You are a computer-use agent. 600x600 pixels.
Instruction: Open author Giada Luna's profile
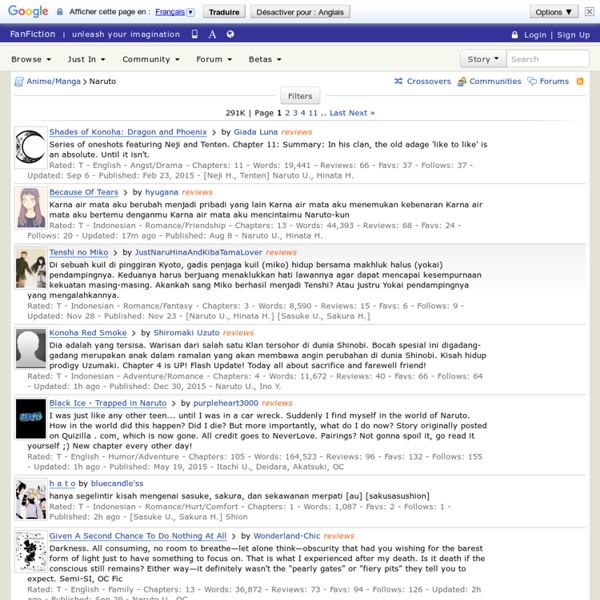[x=256, y=132]
